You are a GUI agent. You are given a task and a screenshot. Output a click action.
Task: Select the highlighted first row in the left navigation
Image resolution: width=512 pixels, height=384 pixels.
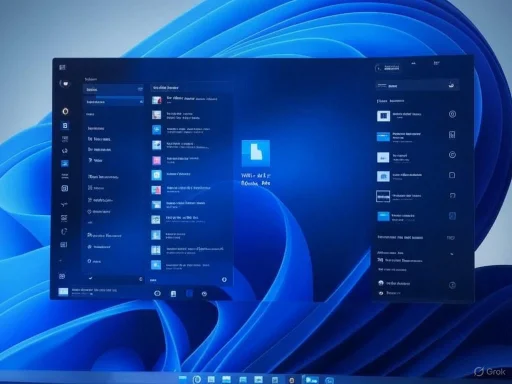pos(113,89)
